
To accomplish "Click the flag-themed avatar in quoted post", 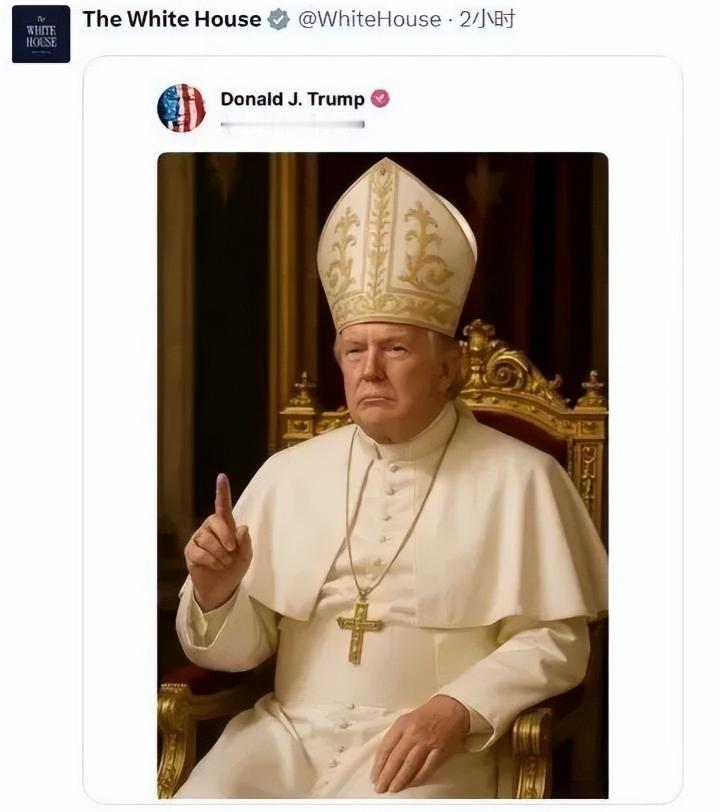I will (x=181, y=108).
